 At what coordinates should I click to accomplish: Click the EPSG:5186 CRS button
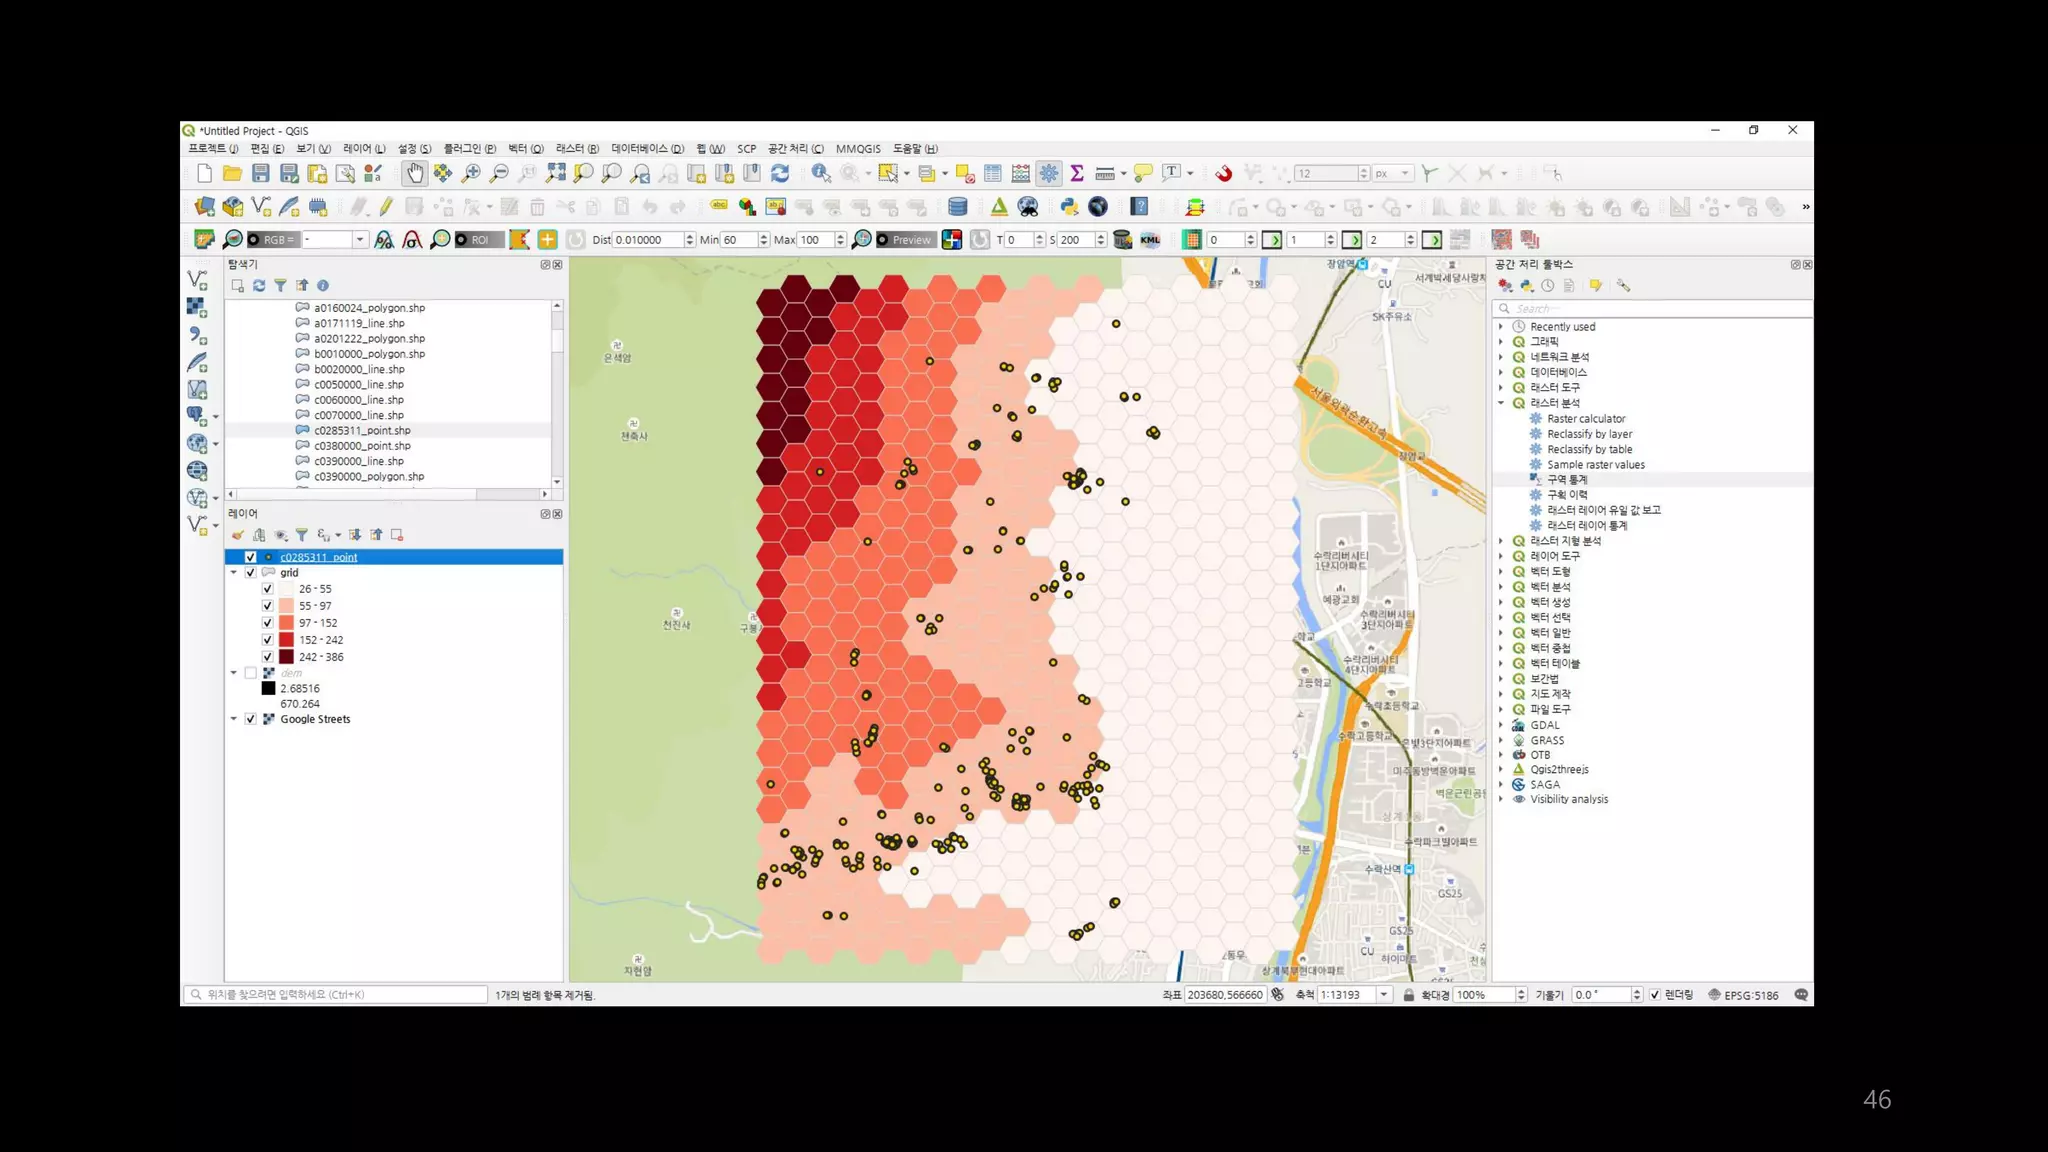click(x=1743, y=995)
